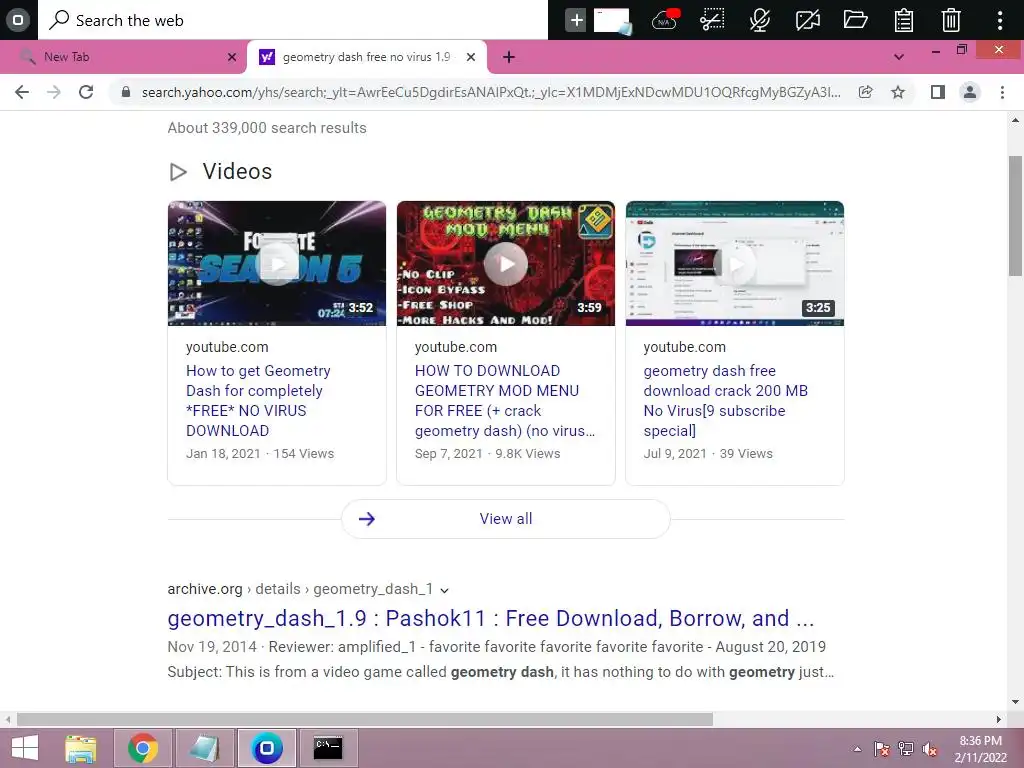Viewport: 1024px width, 768px height.
Task: Open a new browser tab with plus
Action: click(x=509, y=57)
